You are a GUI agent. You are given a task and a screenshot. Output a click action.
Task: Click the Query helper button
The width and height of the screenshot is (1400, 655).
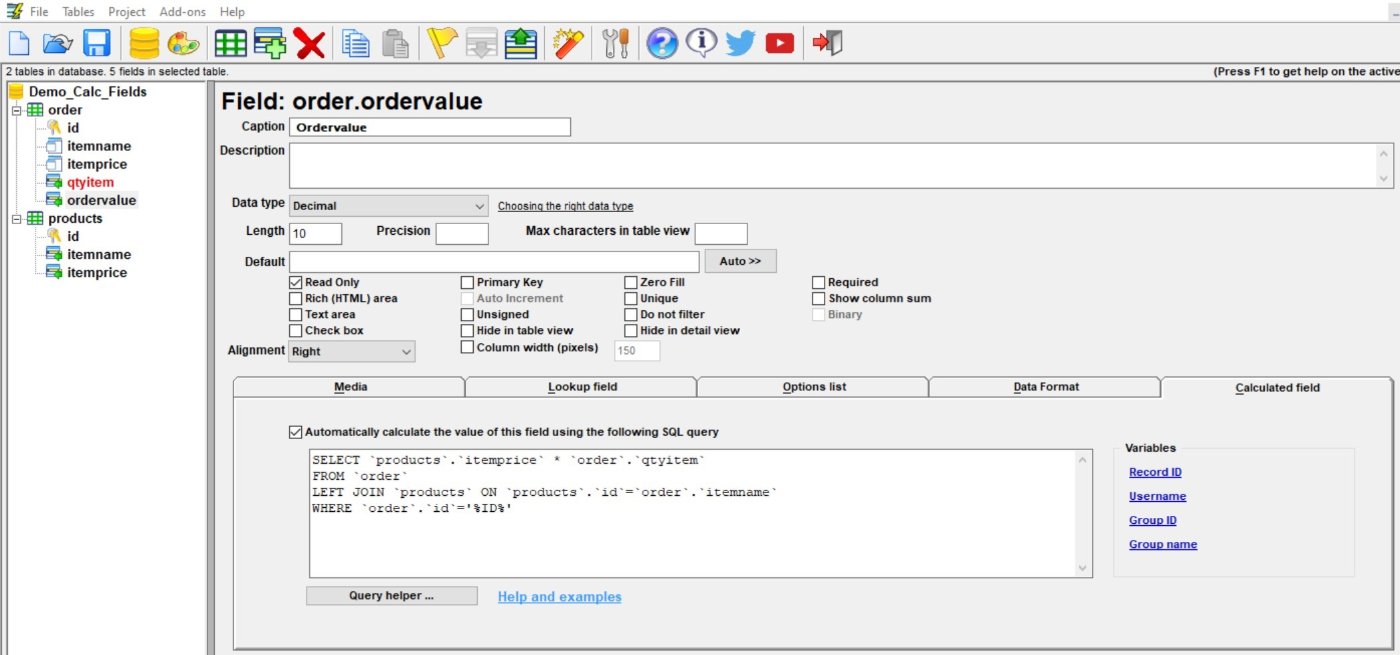coord(391,596)
